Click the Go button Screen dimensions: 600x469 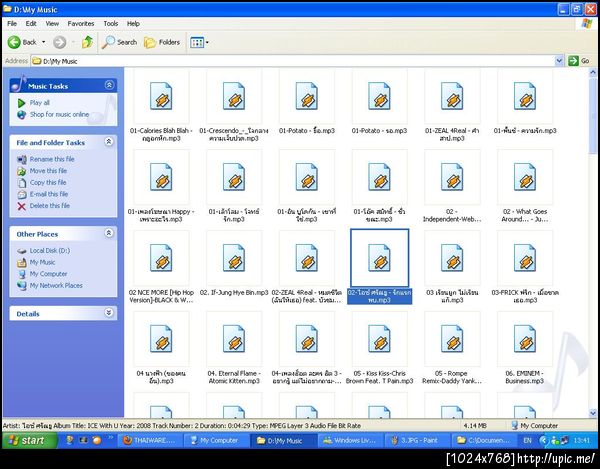[x=579, y=61]
